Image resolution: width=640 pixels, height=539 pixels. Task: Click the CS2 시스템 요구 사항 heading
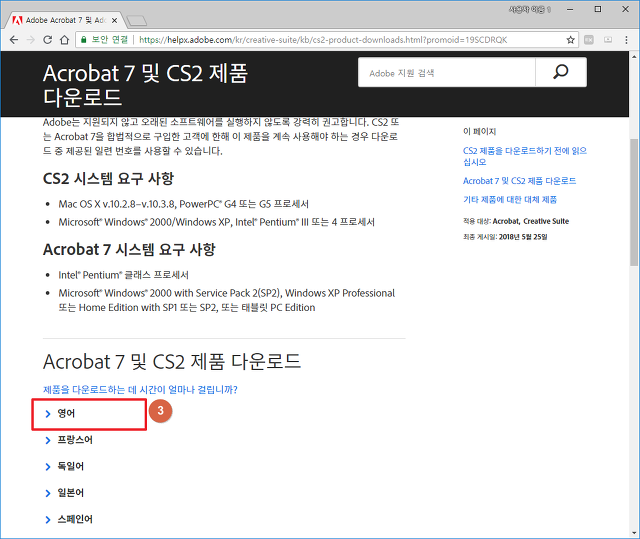tap(109, 179)
